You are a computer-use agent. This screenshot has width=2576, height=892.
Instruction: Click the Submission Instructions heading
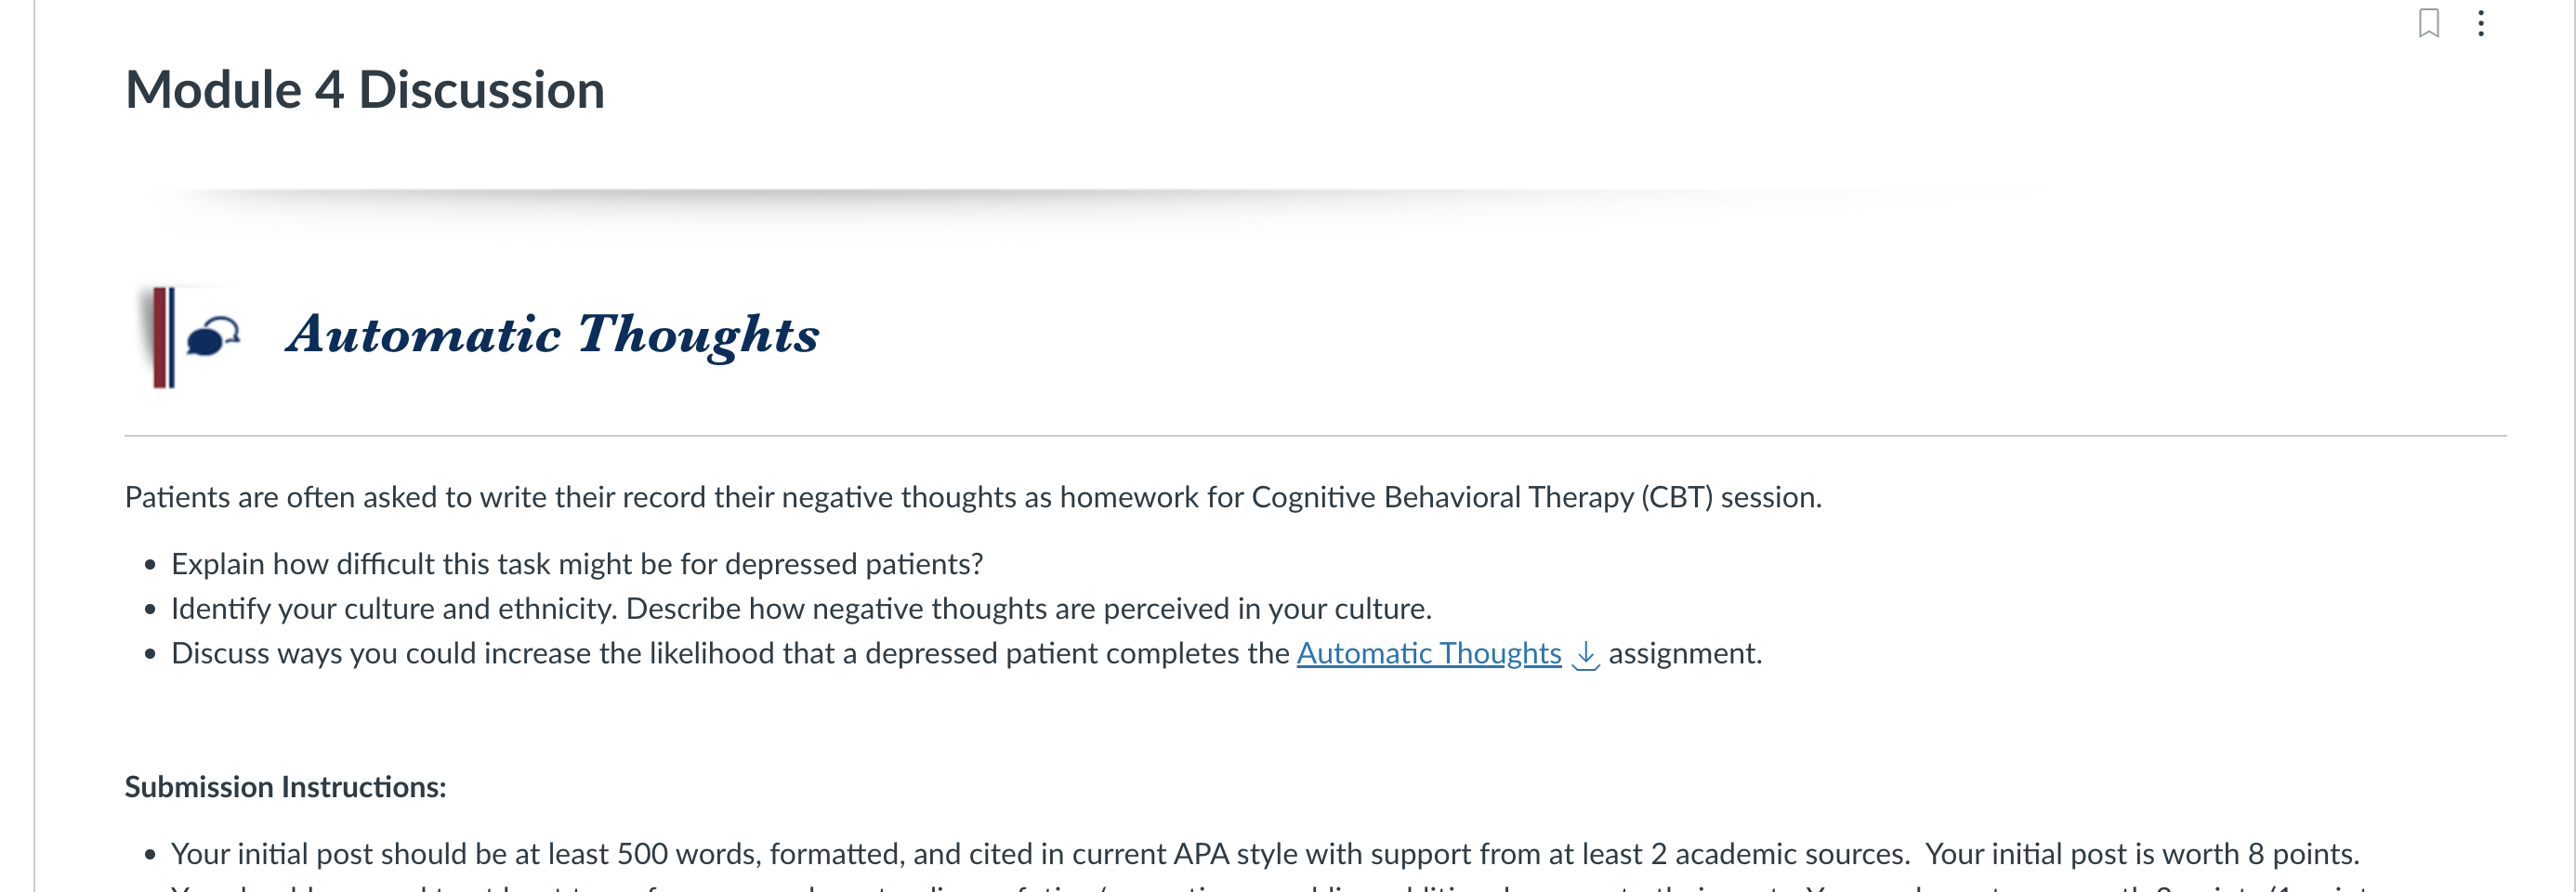(285, 787)
